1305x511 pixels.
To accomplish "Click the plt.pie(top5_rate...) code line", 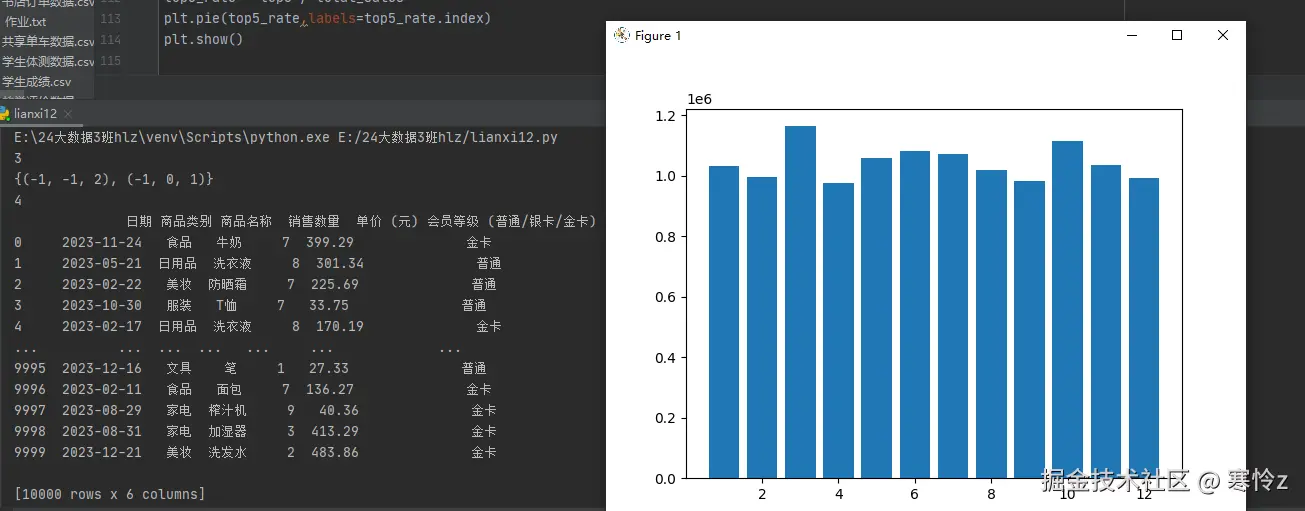I will pyautogui.click(x=328, y=19).
